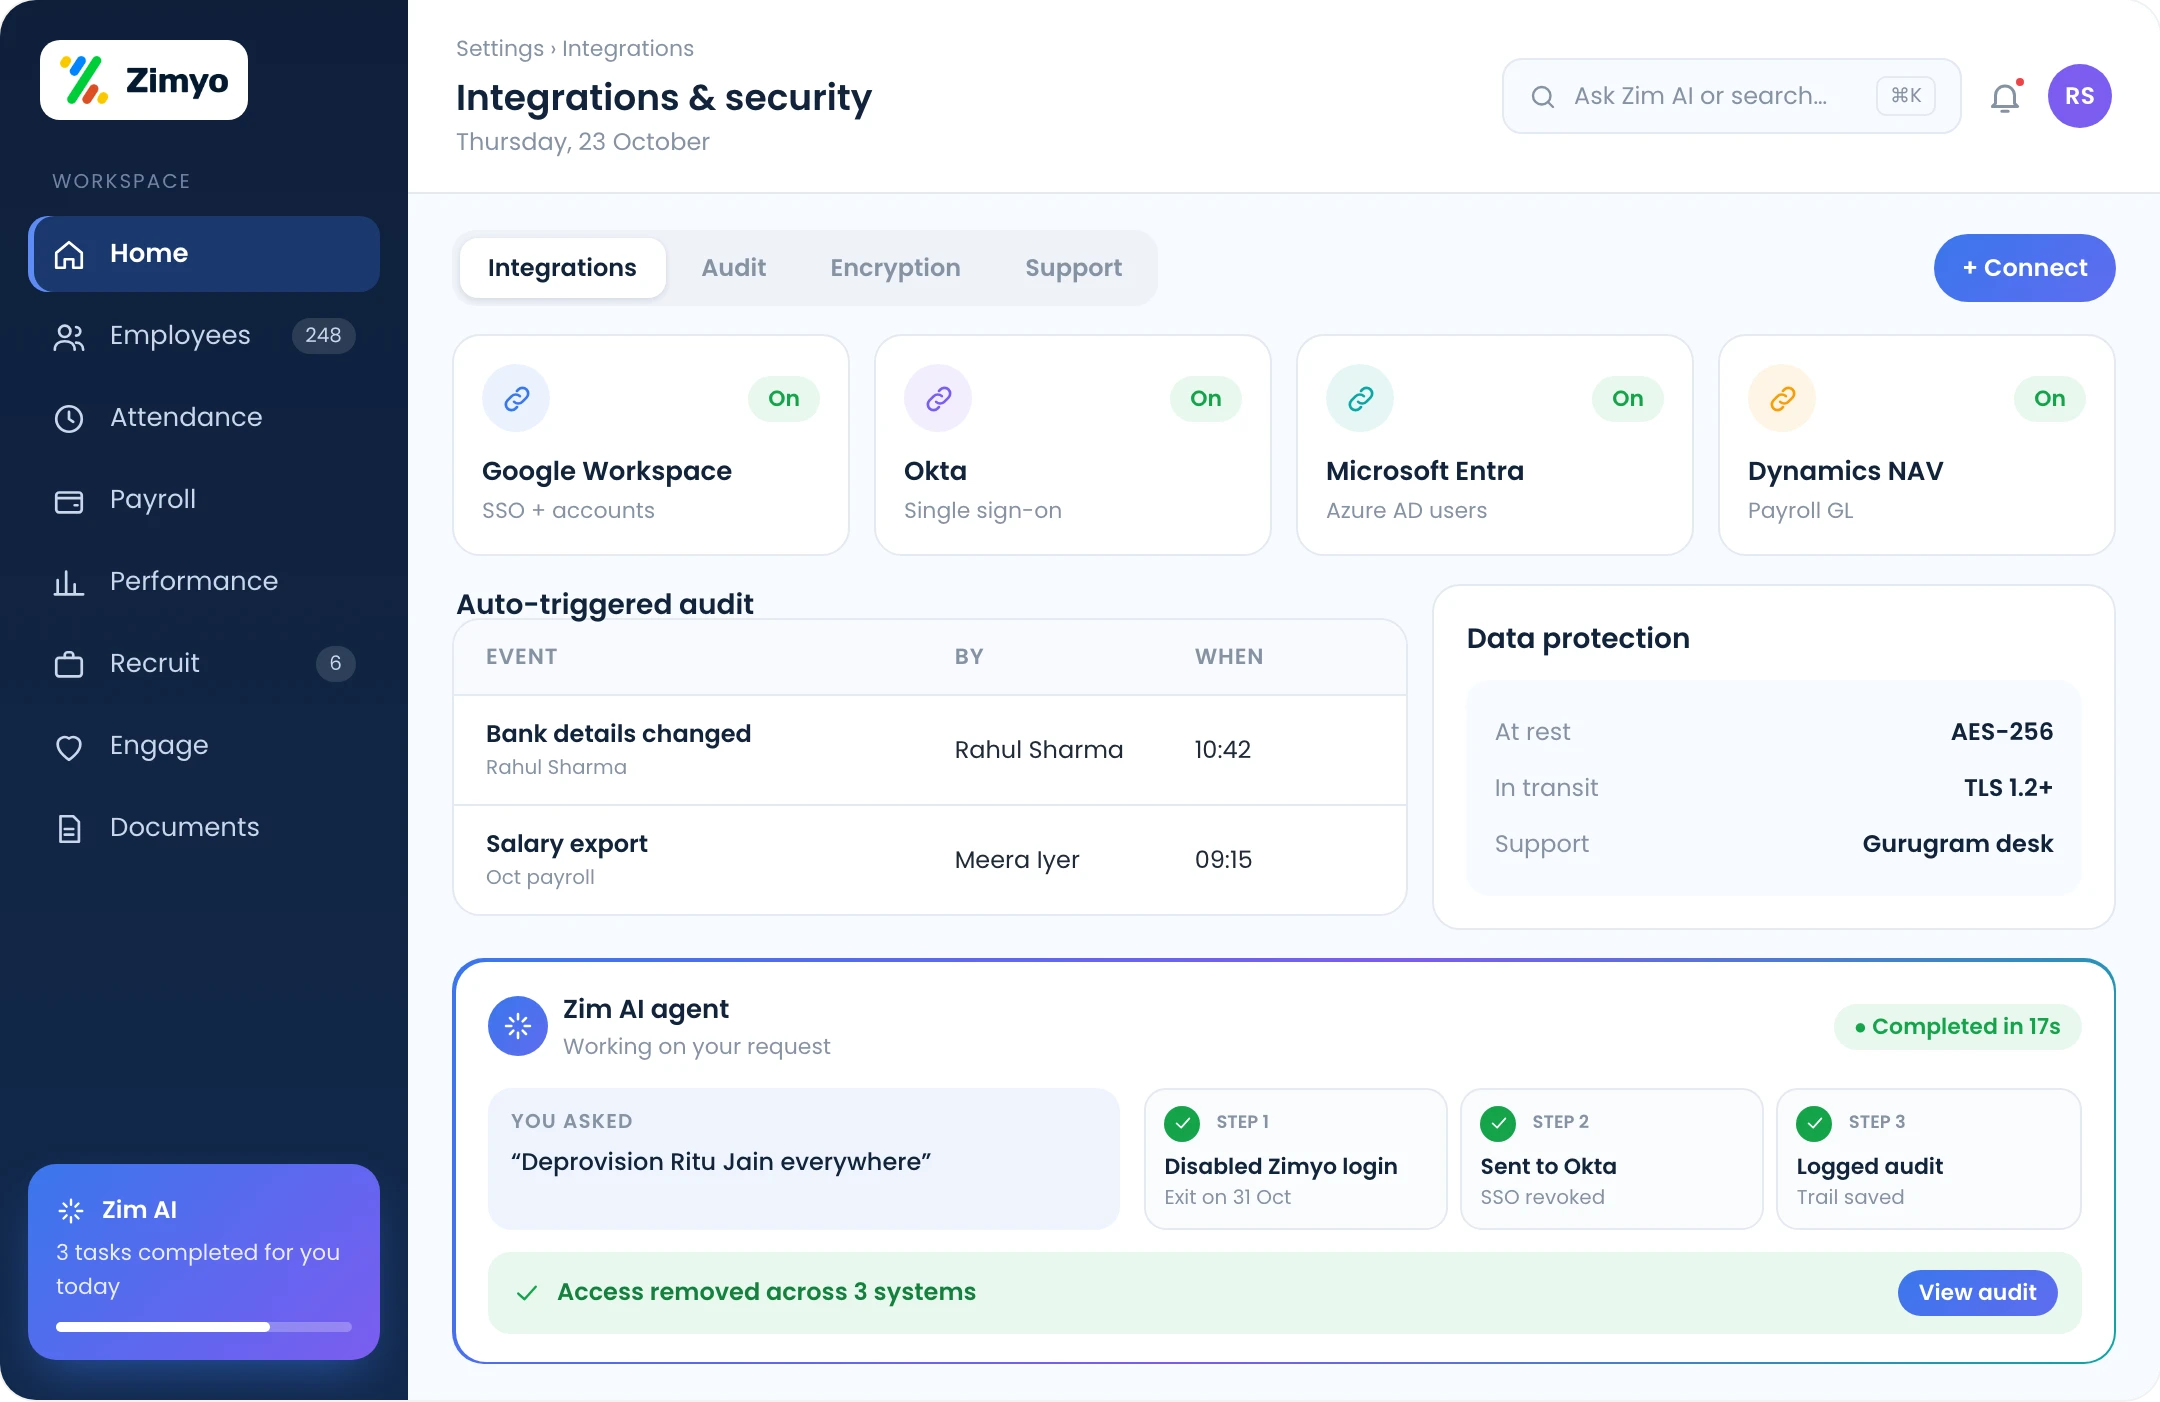Click the Employees 248 count badge

coord(323,336)
